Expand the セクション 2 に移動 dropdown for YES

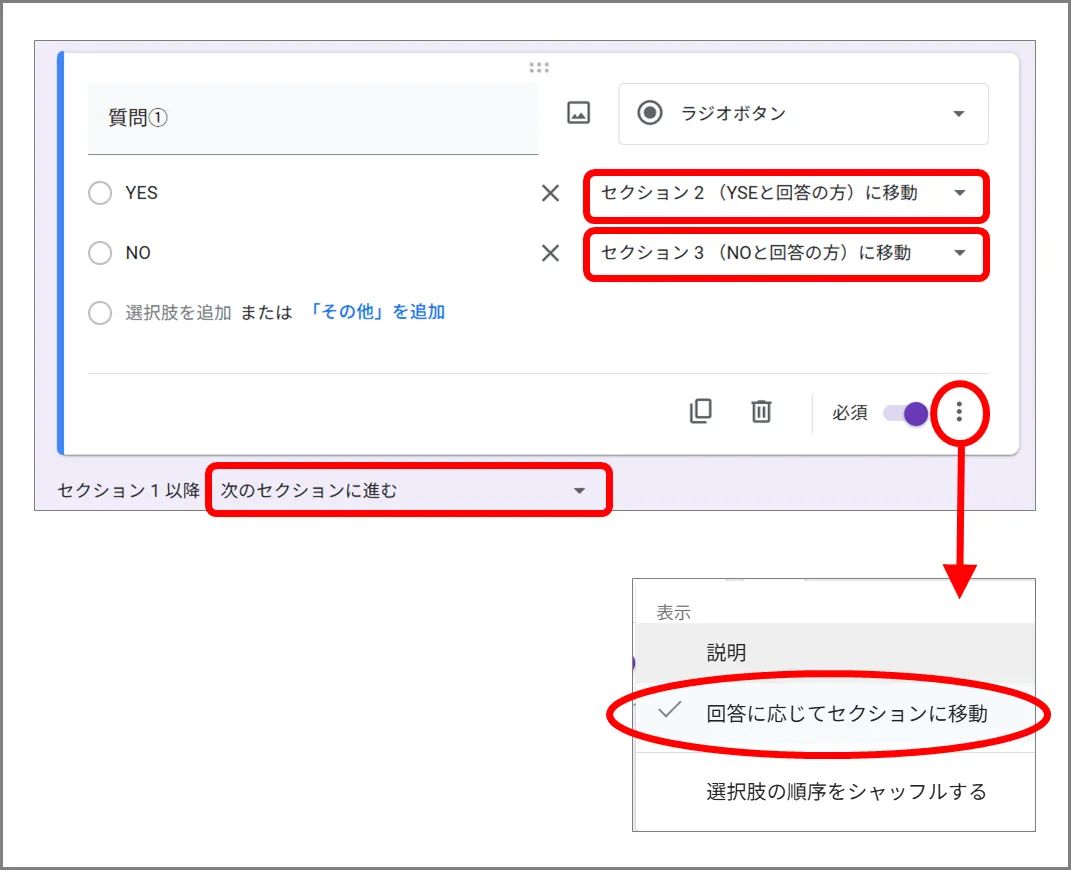(786, 195)
